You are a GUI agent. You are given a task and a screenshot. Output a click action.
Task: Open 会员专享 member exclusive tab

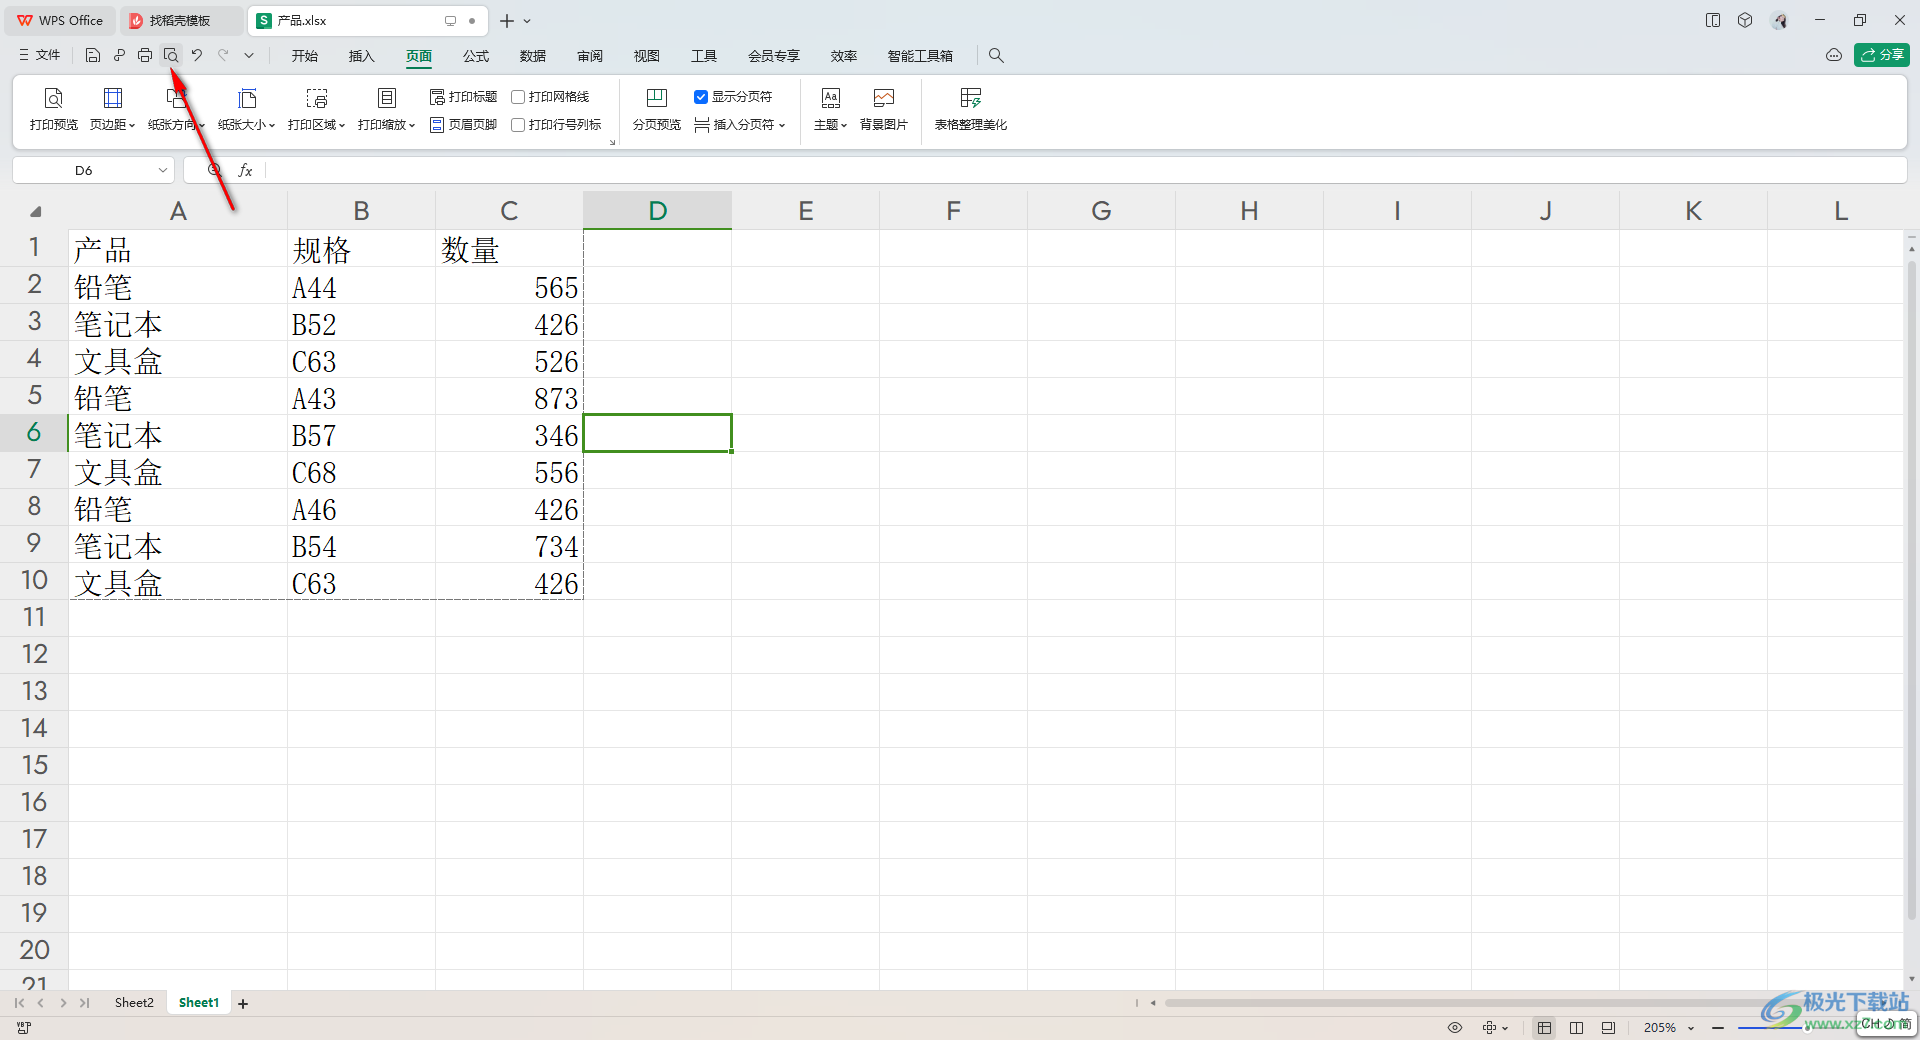pos(774,56)
